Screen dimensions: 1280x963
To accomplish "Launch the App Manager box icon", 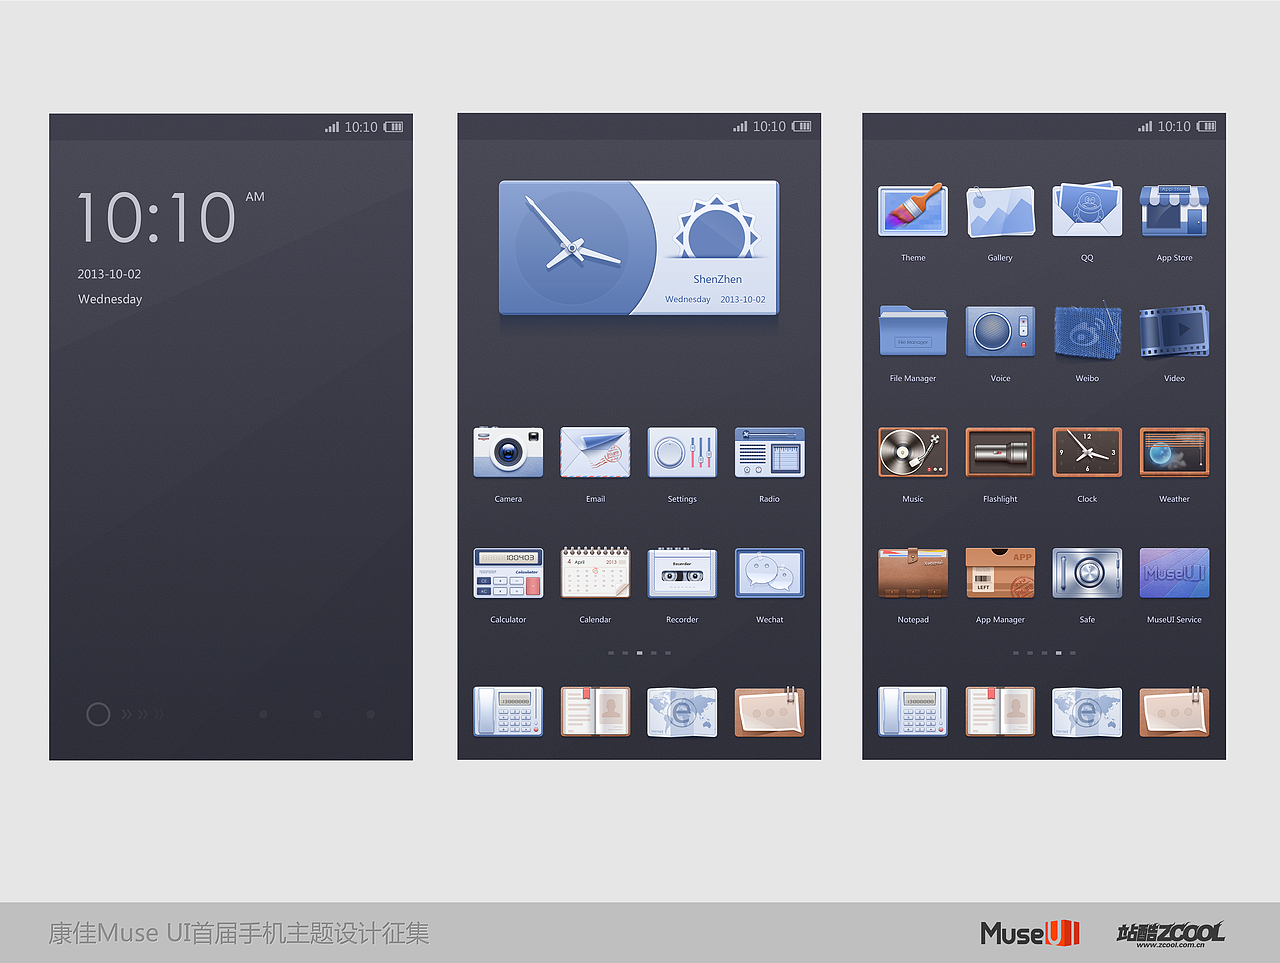I will 1000,573.
